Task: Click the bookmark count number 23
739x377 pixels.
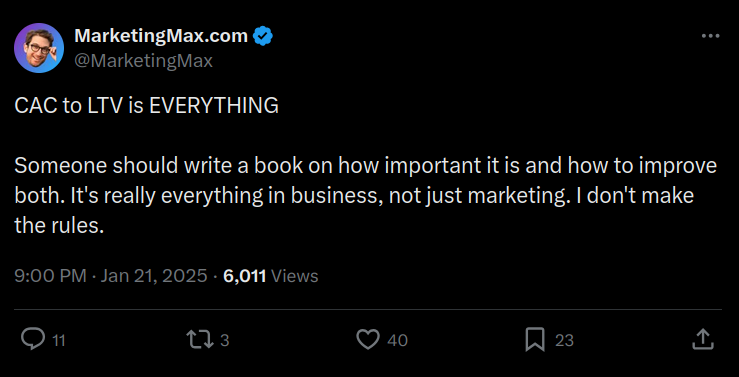Action: pos(564,340)
